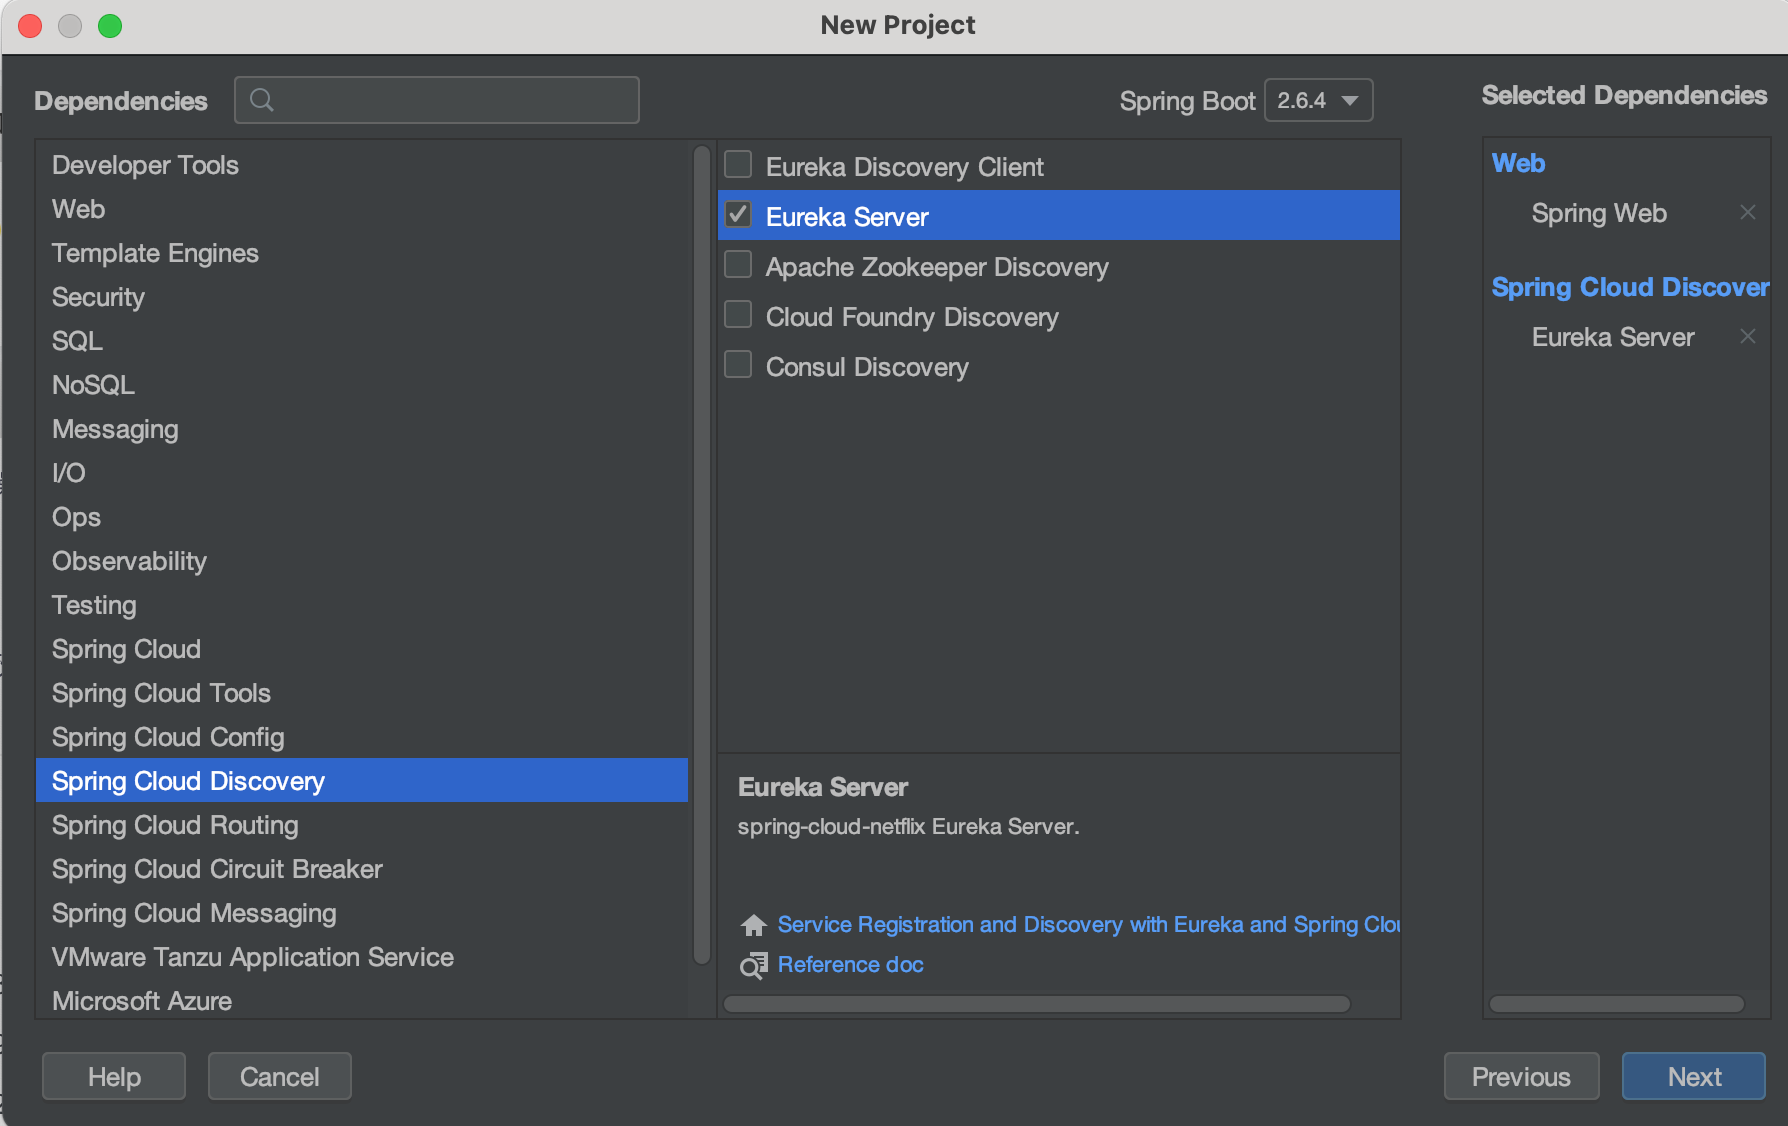Click the reference doc icon
Screen dimensions: 1788x1126
(x=754, y=965)
